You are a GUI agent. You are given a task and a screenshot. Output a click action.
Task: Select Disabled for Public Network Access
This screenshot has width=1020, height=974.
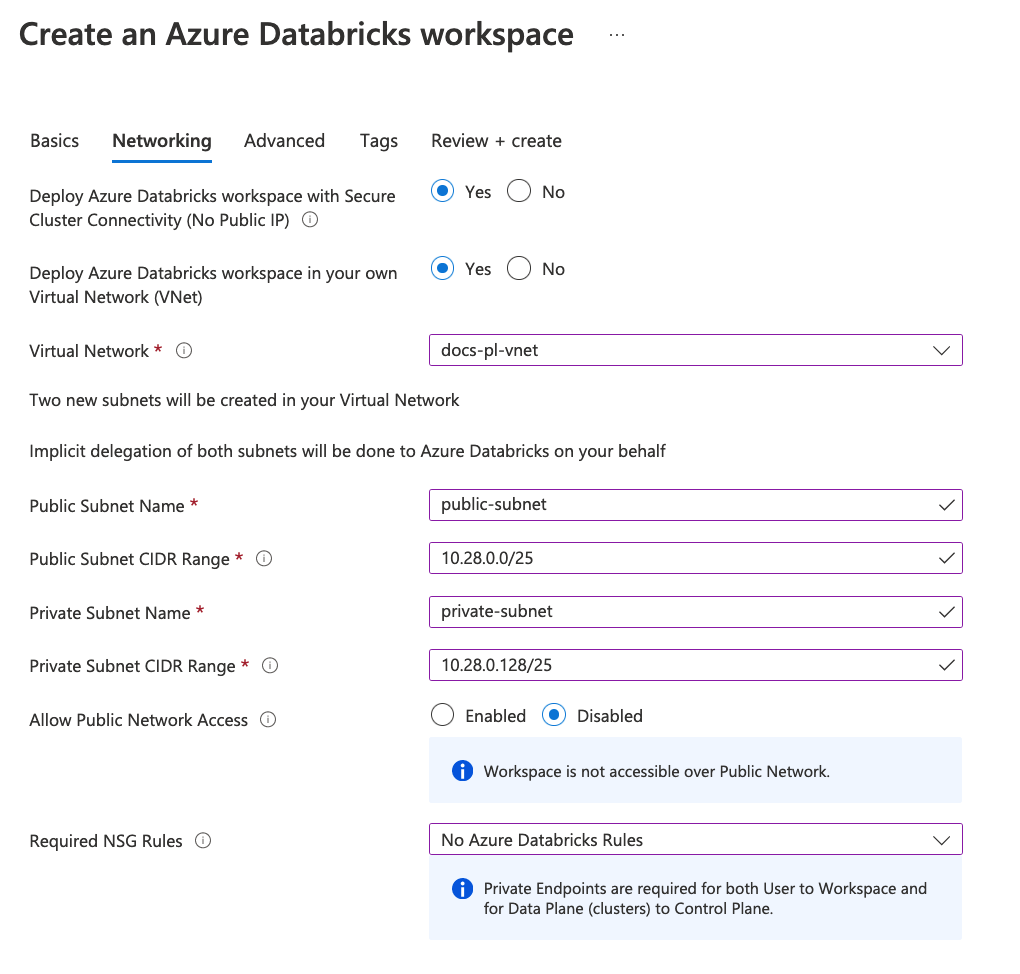tap(554, 715)
